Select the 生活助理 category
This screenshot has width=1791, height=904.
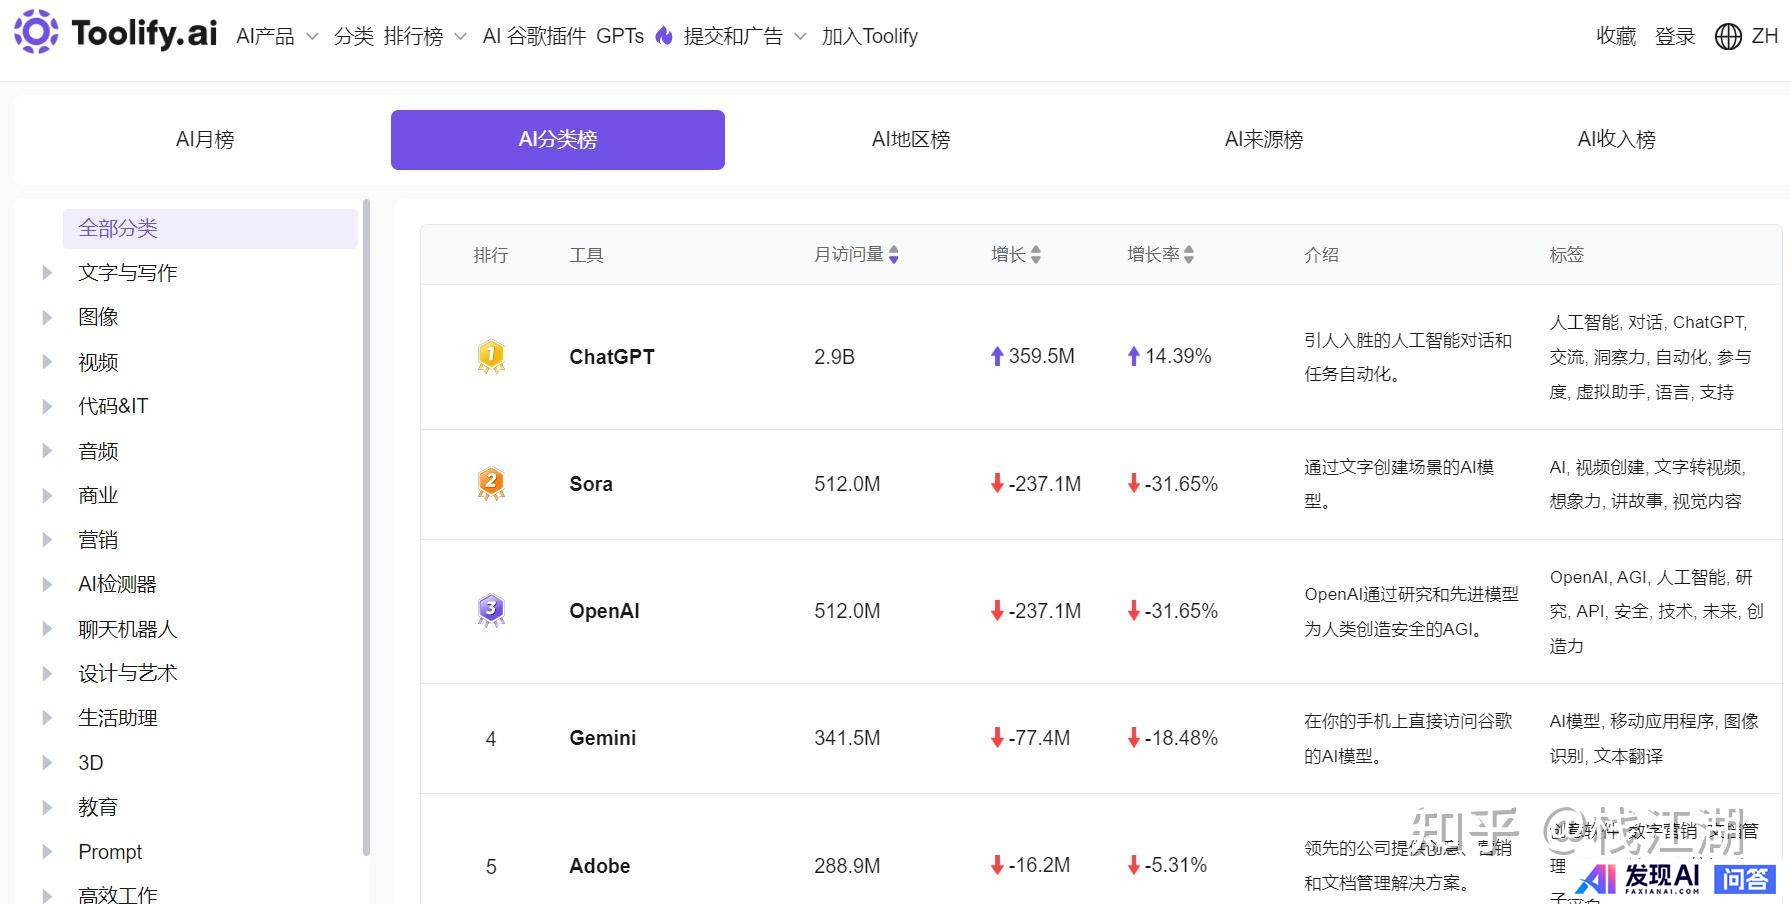click(118, 718)
